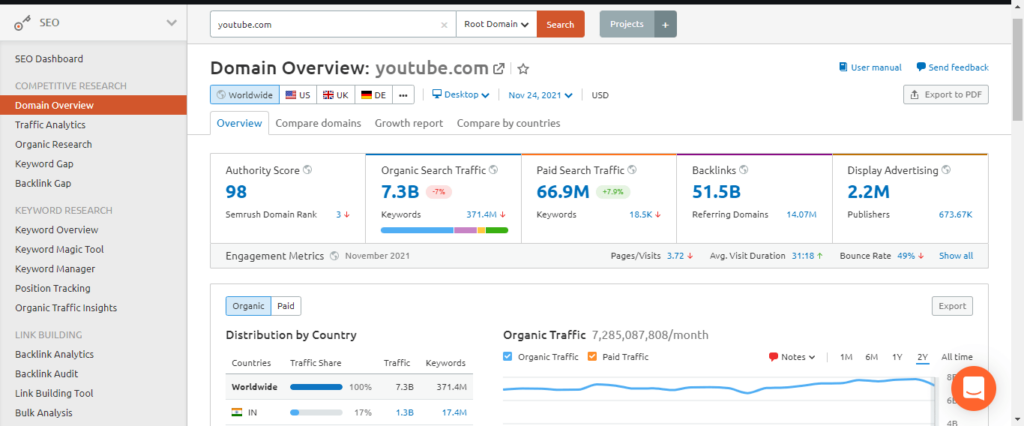Open the Nov 24, 2021 date dropdown

pyautogui.click(x=541, y=95)
